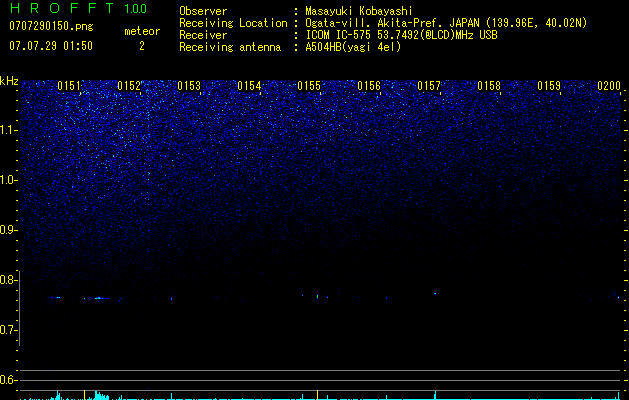Viewport: 629px width, 400px height.
Task: Click the 0157 time marker
Action: coord(429,86)
